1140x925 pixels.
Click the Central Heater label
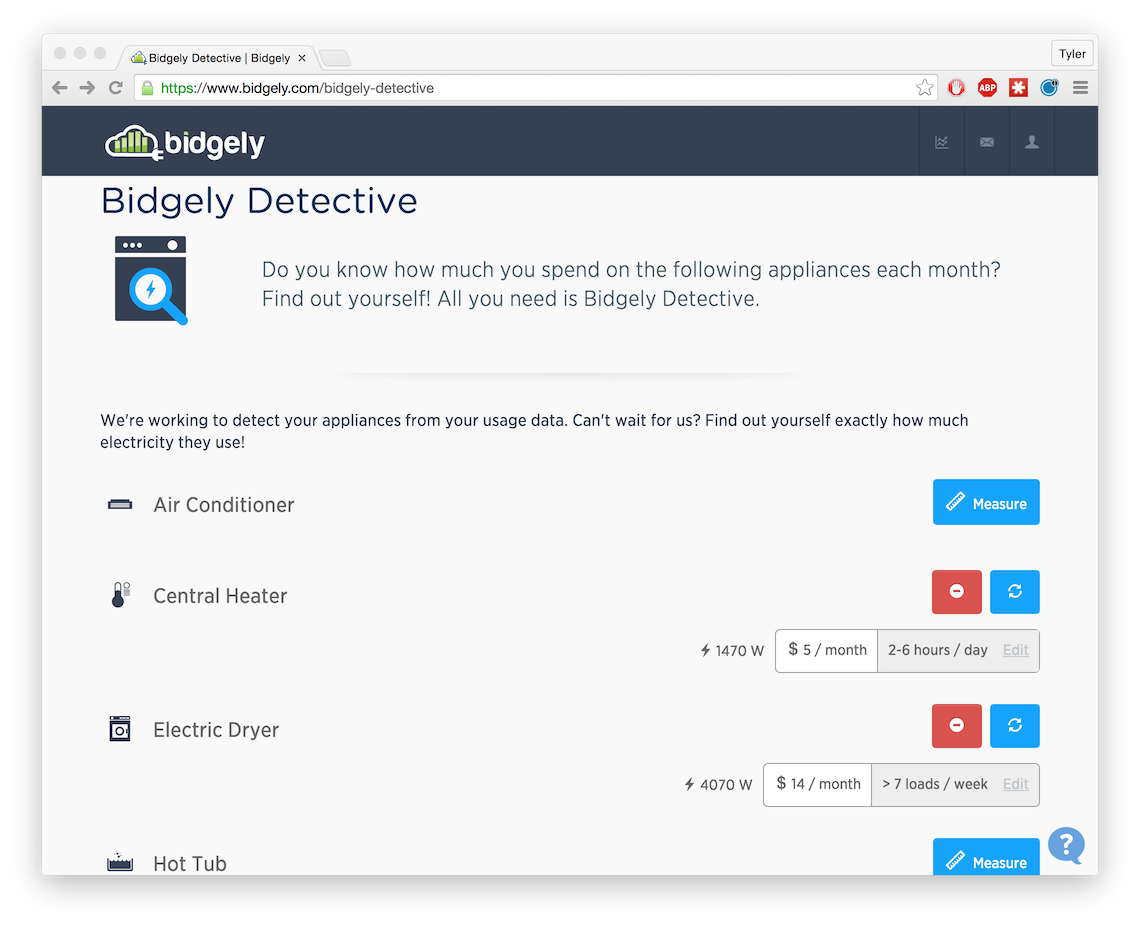[x=220, y=596]
